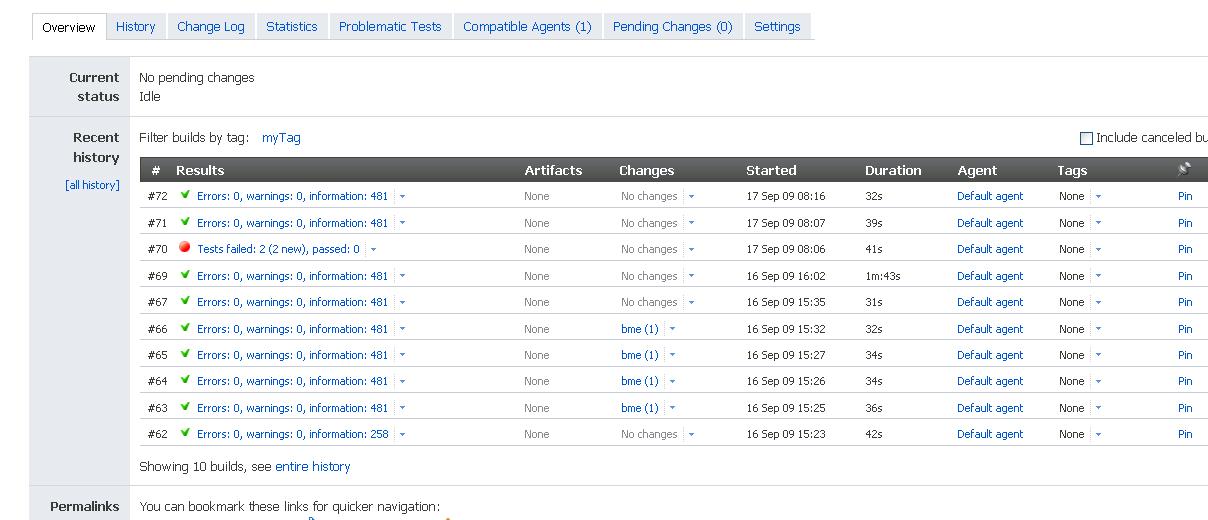Click the Duration column header
1208x520 pixels.
click(x=893, y=170)
